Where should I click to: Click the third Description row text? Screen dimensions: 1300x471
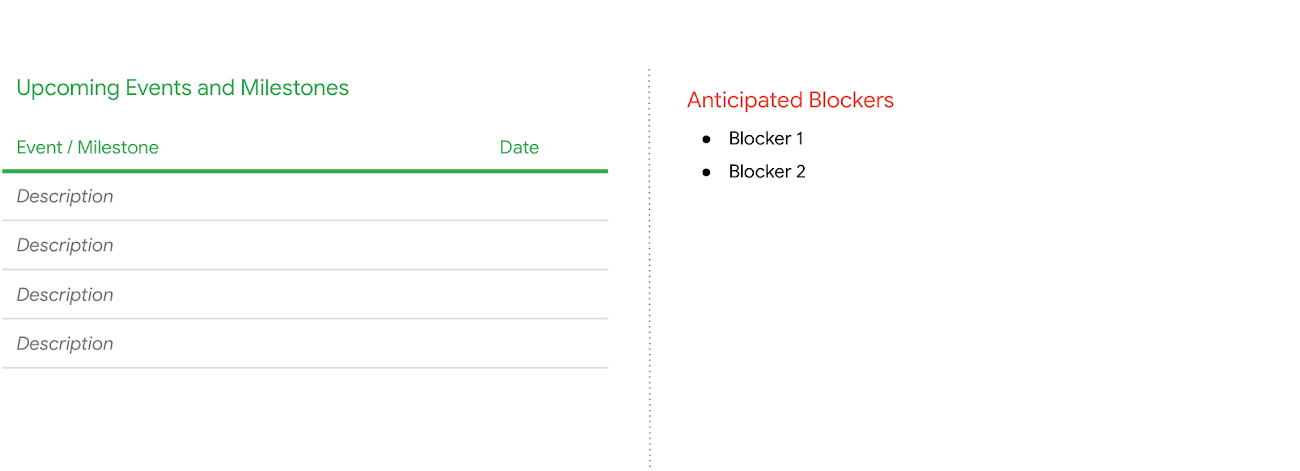click(65, 295)
